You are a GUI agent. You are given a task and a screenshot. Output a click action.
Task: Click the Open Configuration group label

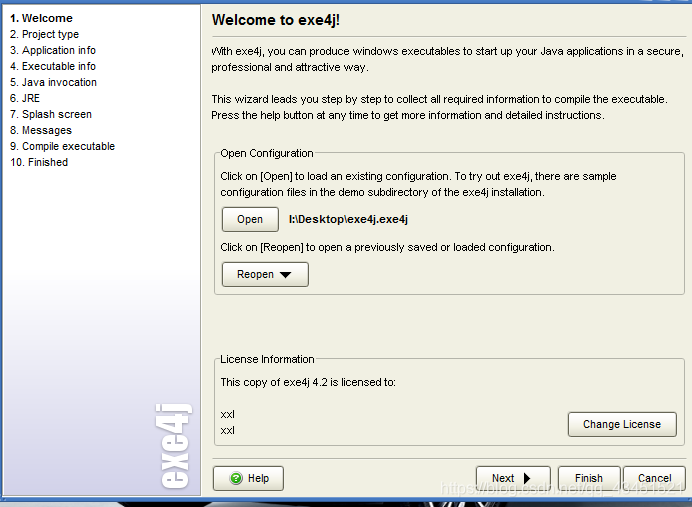click(267, 153)
